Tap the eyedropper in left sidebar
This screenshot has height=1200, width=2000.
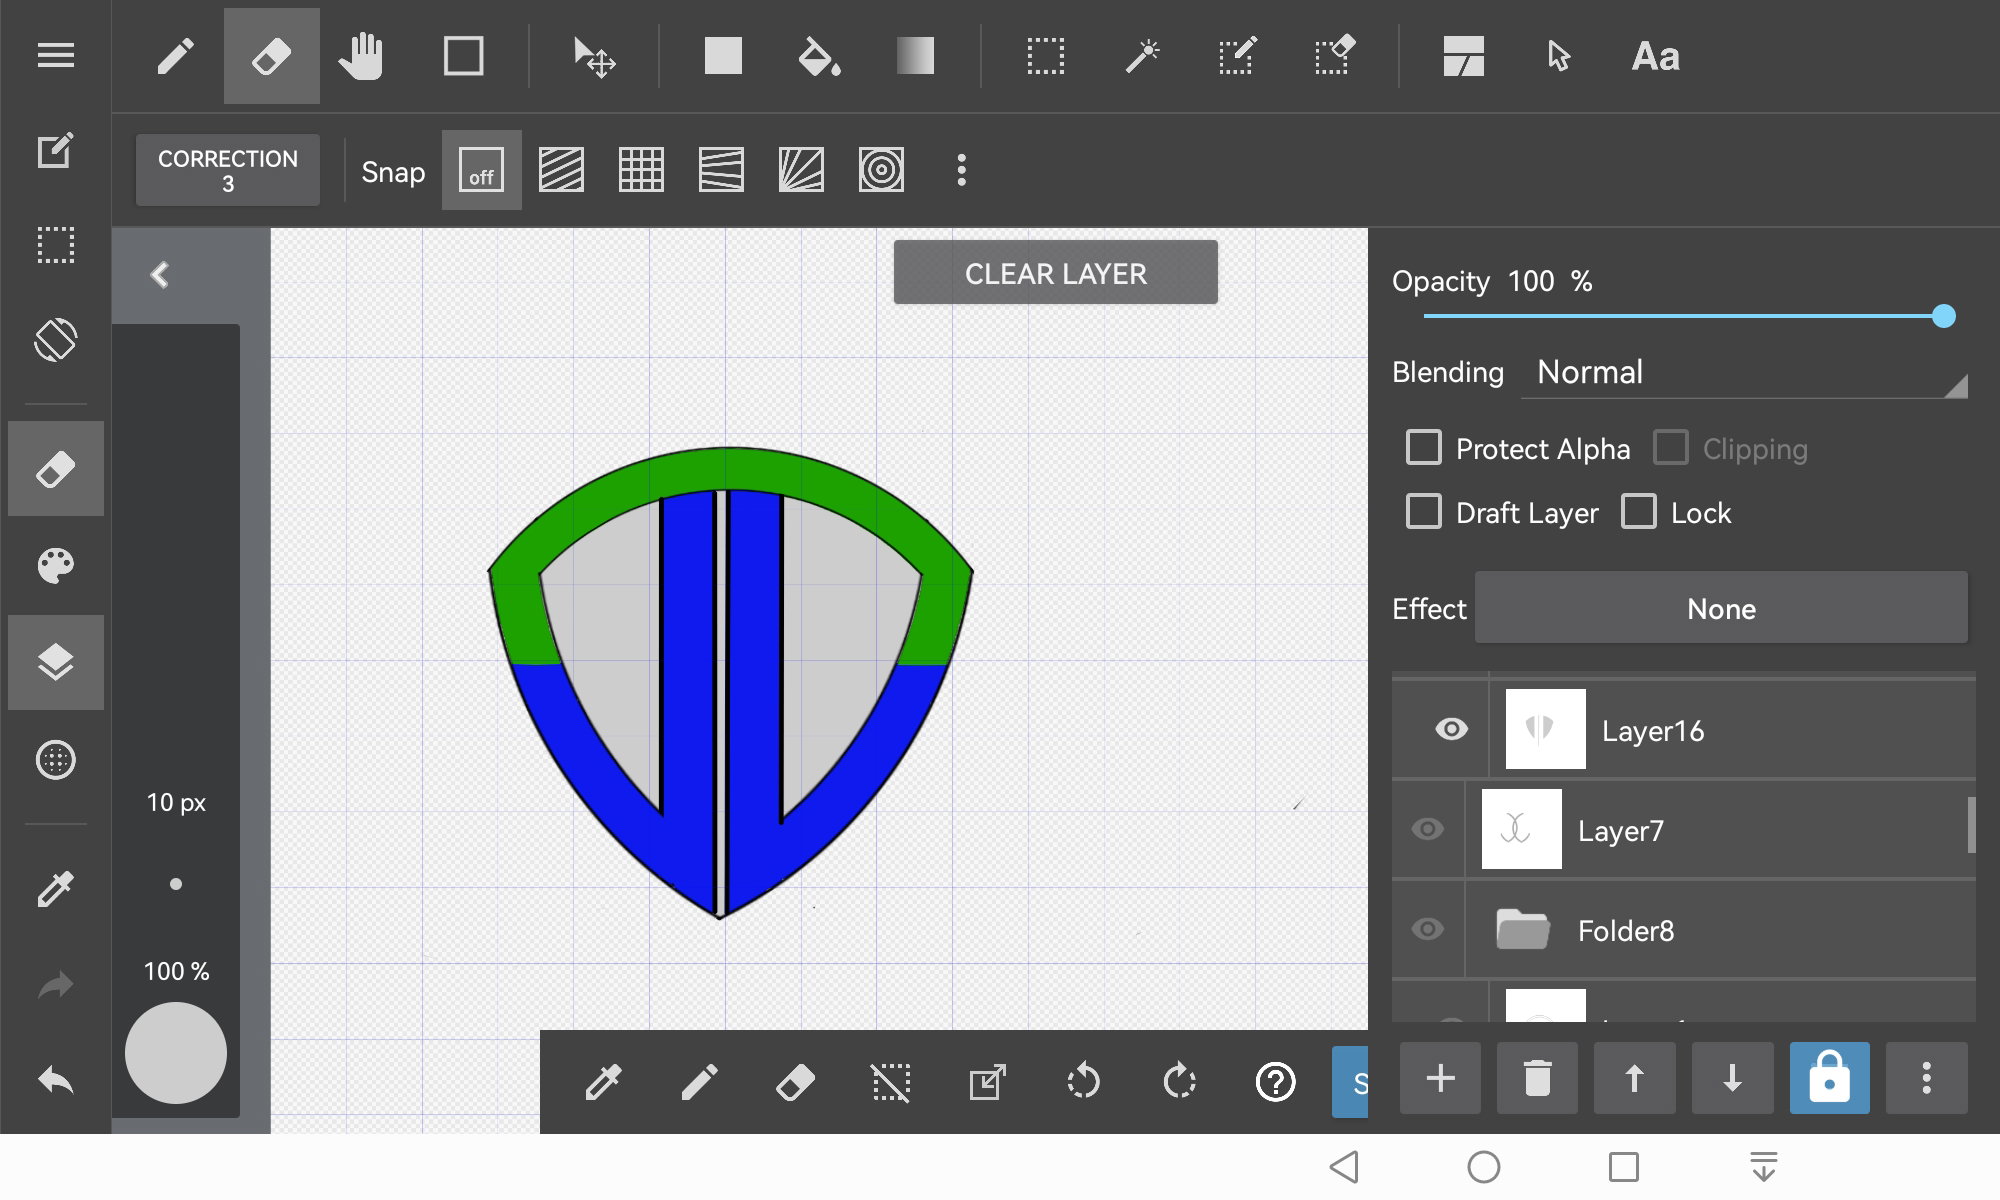(56, 888)
